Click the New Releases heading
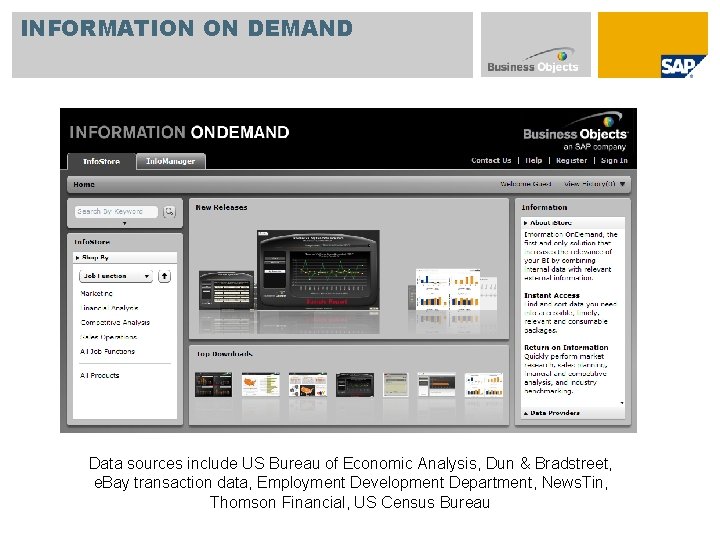The height and width of the screenshot is (540, 720). [x=221, y=207]
